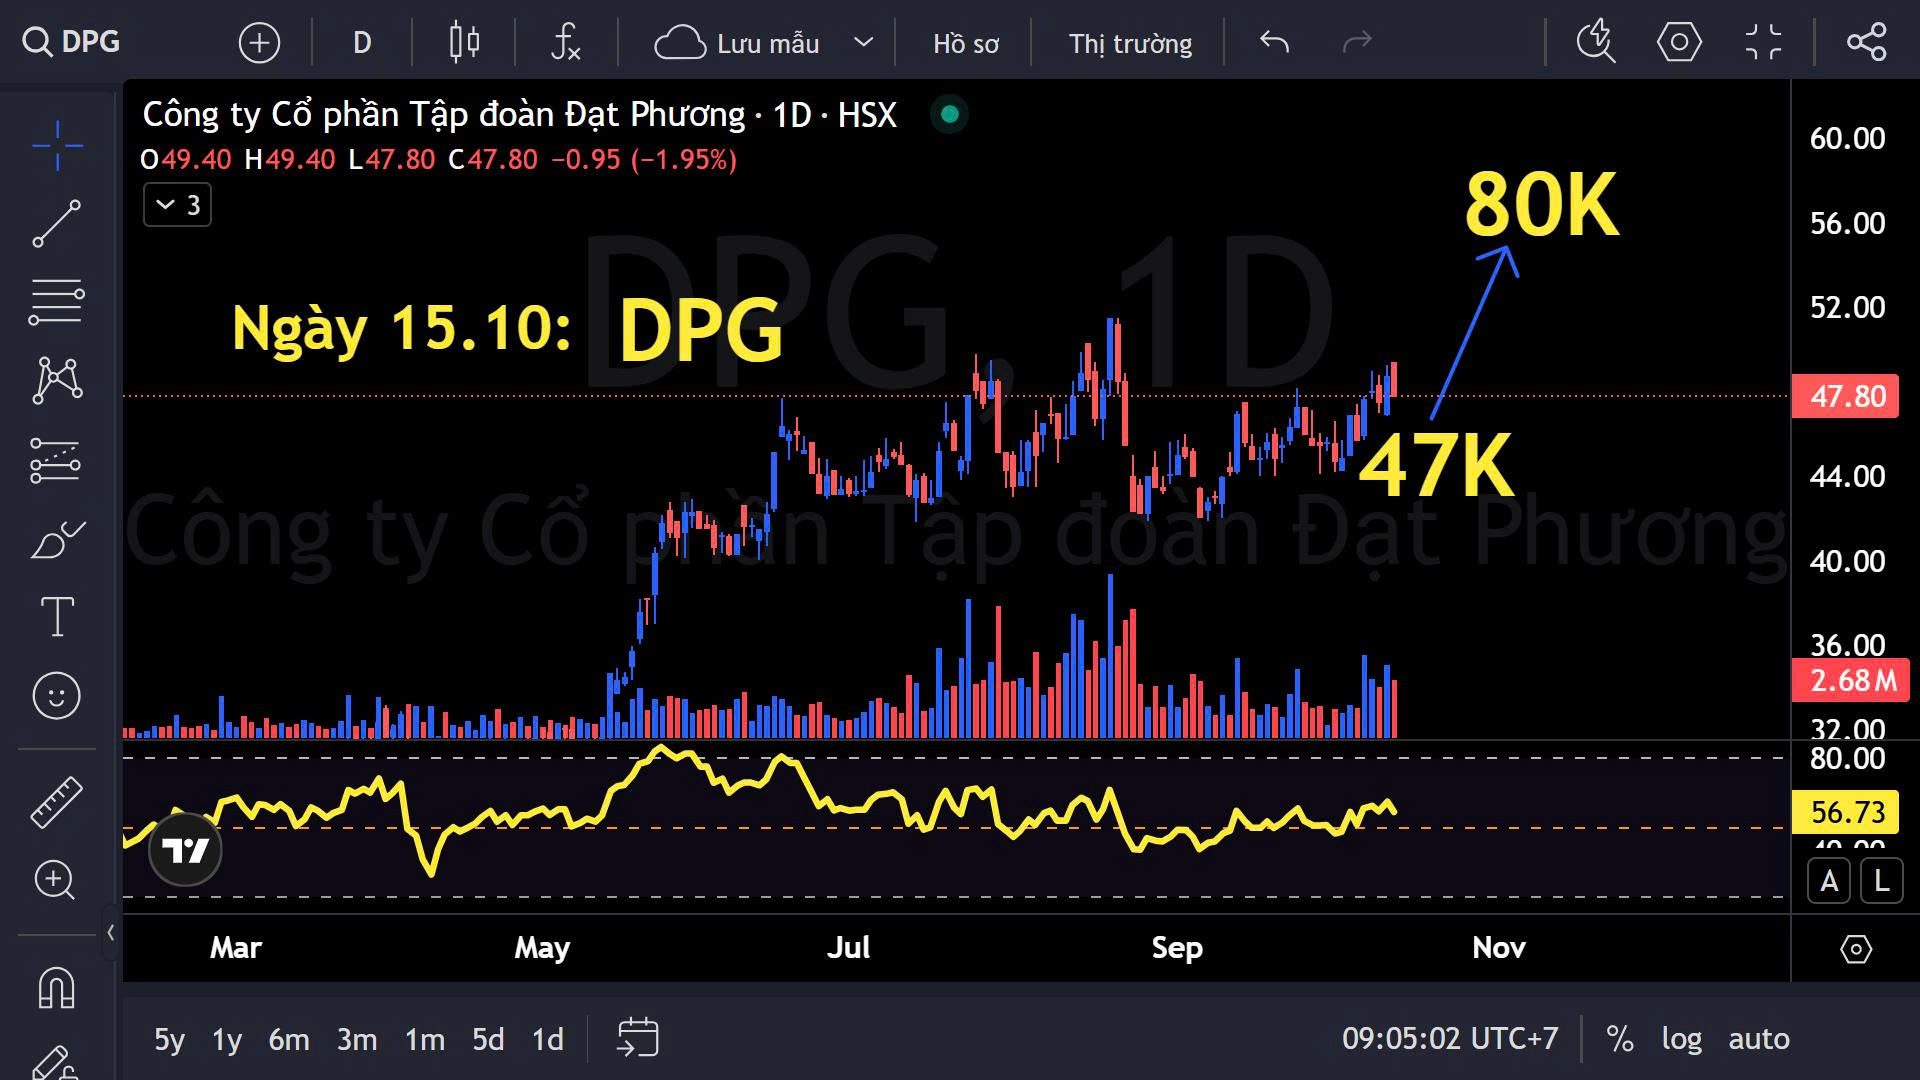Select the ruler measure tool
The height and width of the screenshot is (1080, 1920).
[x=57, y=802]
